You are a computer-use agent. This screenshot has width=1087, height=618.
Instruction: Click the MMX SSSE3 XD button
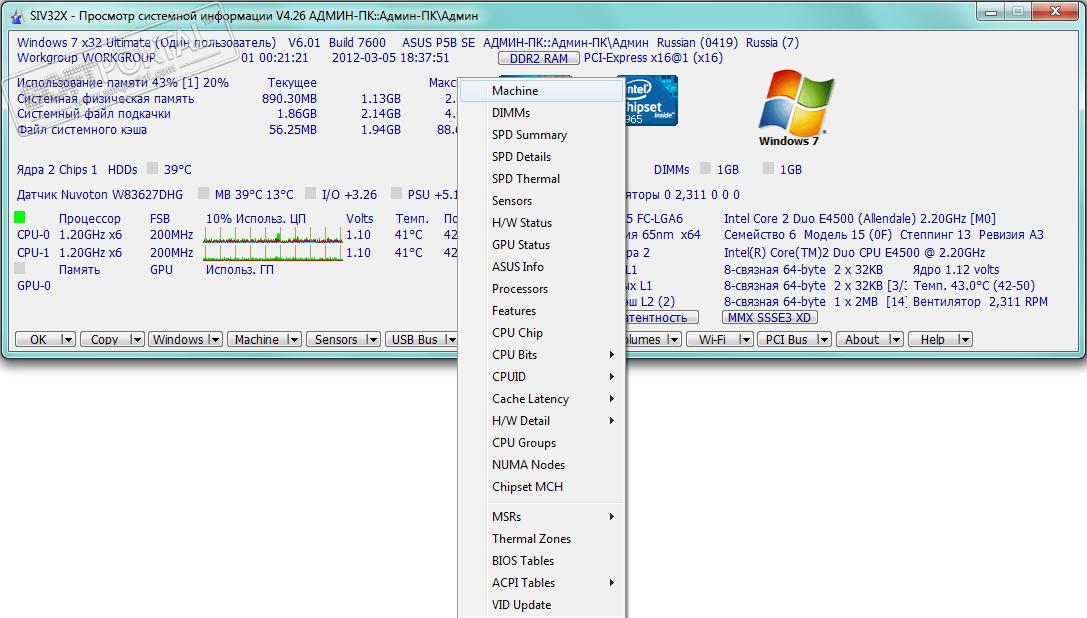point(769,318)
